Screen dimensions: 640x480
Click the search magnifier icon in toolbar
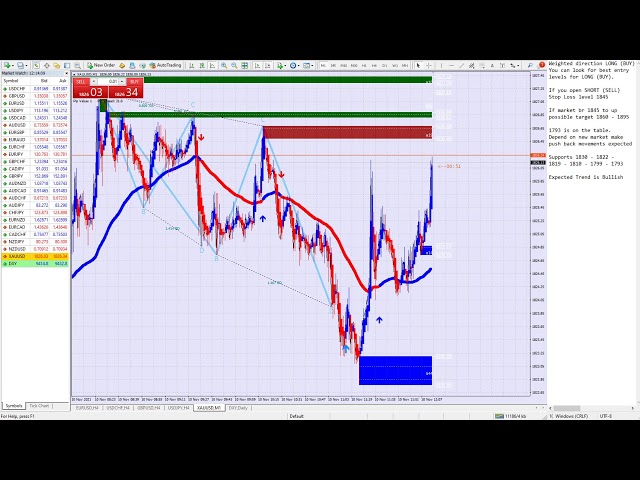(530, 65)
